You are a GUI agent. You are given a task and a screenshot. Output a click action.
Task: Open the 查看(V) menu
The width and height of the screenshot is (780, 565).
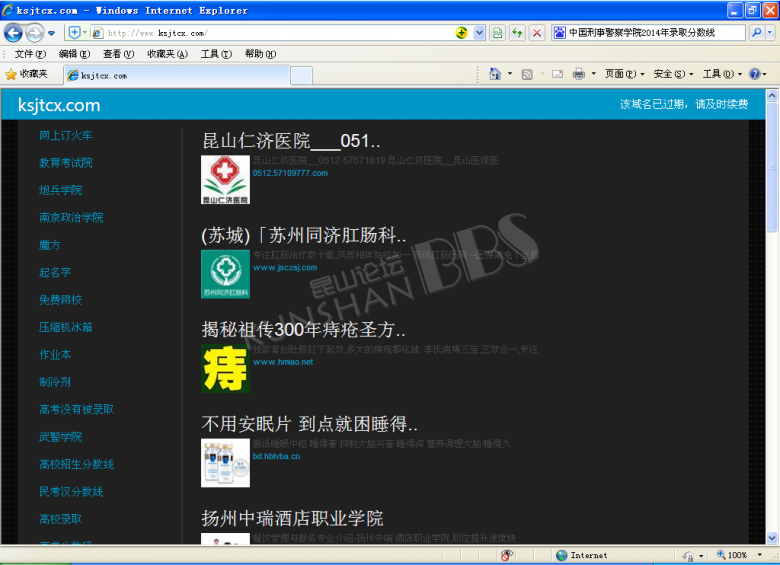(x=118, y=54)
